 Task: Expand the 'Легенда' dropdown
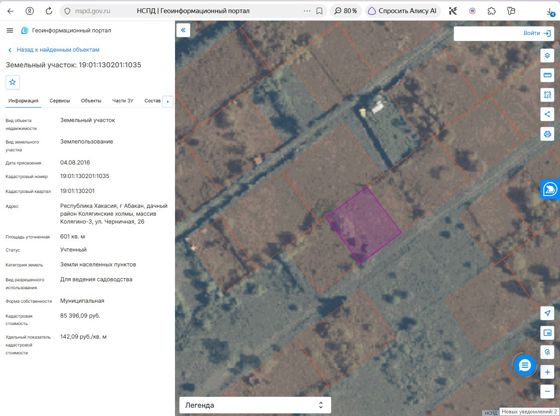(255, 405)
